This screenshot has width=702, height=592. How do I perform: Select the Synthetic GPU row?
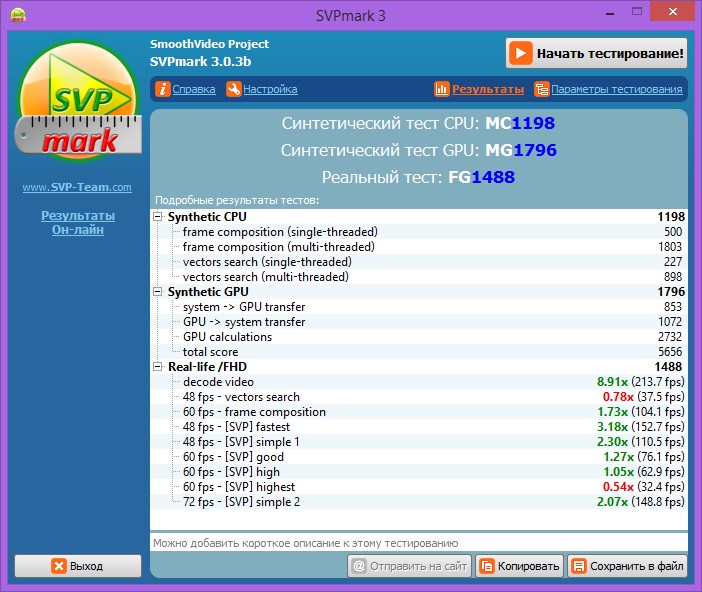coord(419,292)
